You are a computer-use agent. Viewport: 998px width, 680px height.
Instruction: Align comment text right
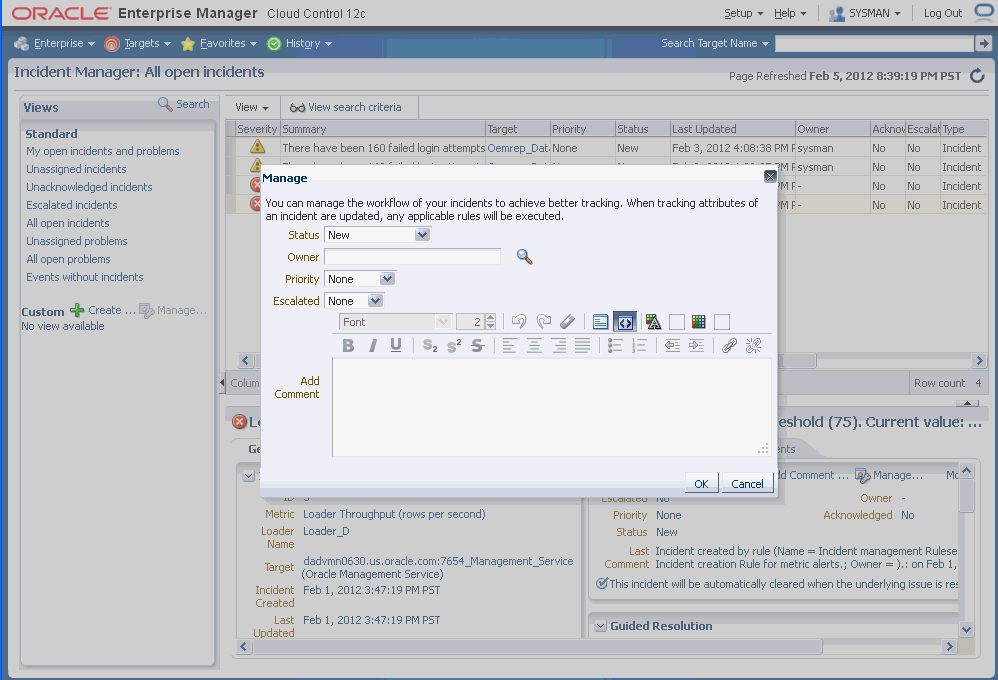(558, 345)
